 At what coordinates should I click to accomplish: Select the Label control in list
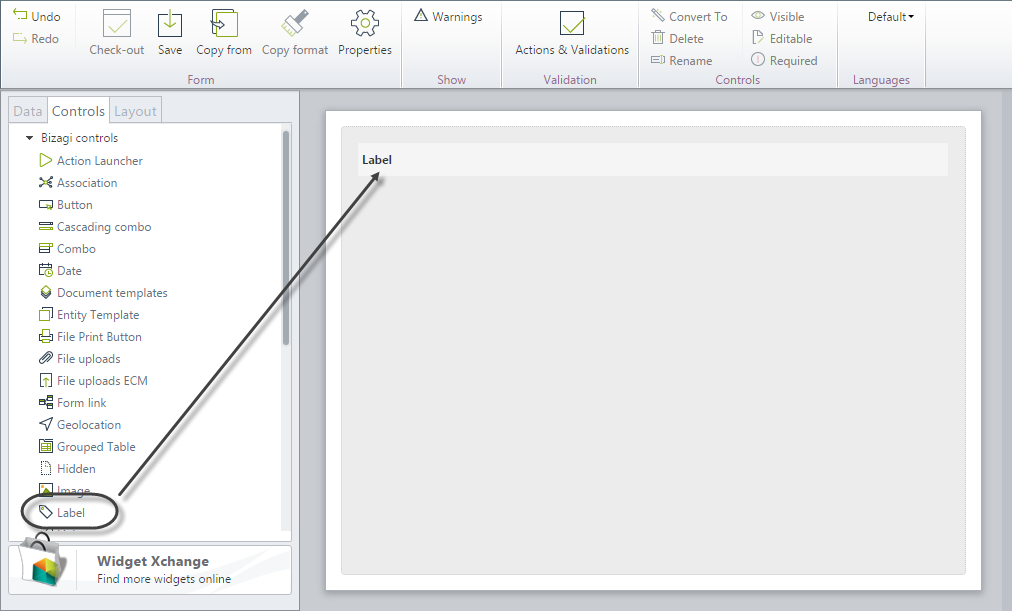click(x=62, y=512)
